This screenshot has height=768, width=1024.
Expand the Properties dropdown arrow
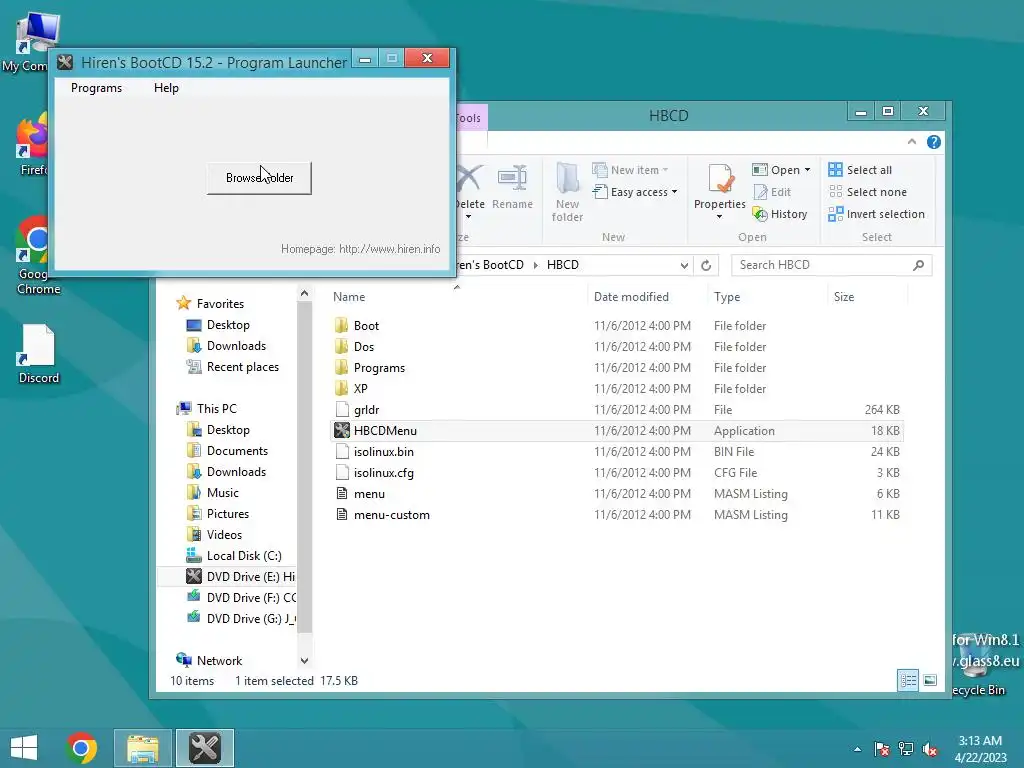coord(720,216)
